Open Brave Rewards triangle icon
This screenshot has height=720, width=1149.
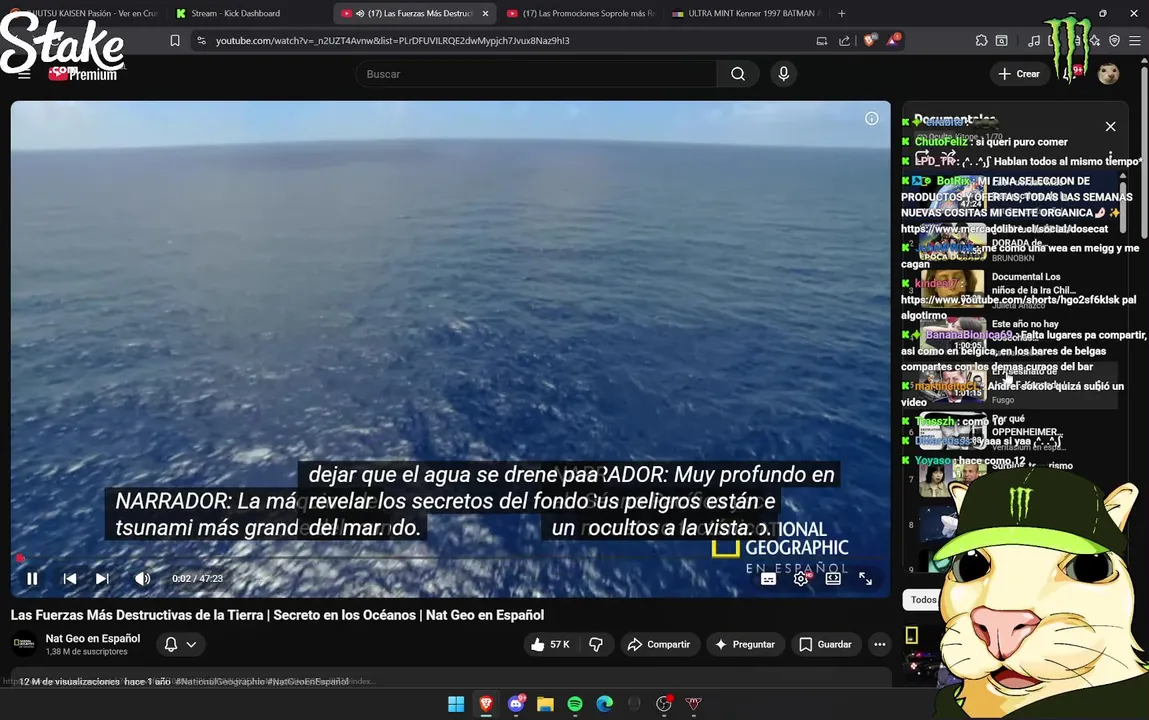pos(893,41)
